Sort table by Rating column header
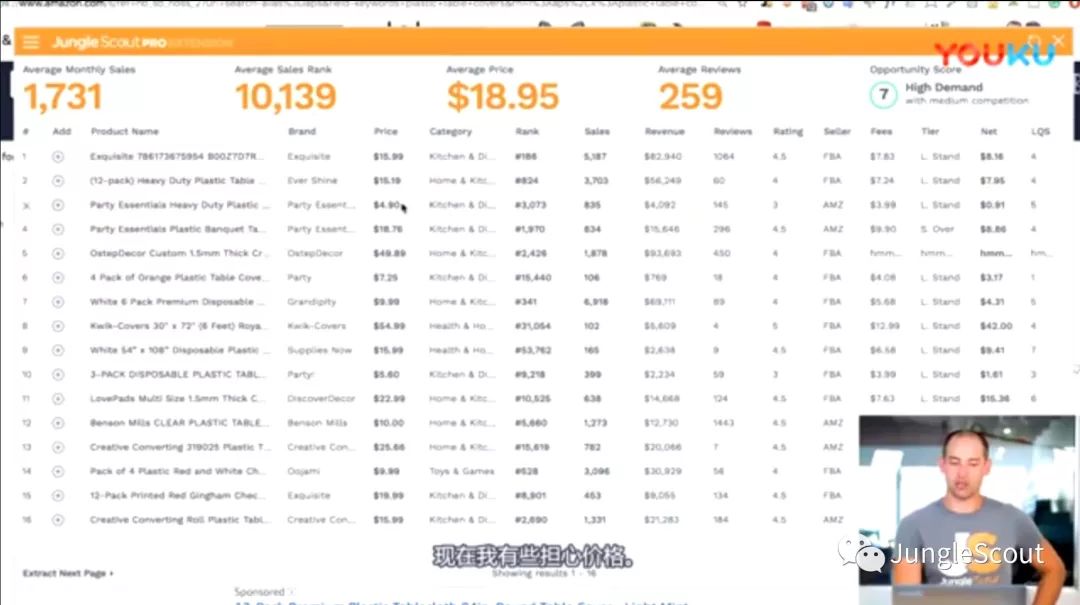 788,131
